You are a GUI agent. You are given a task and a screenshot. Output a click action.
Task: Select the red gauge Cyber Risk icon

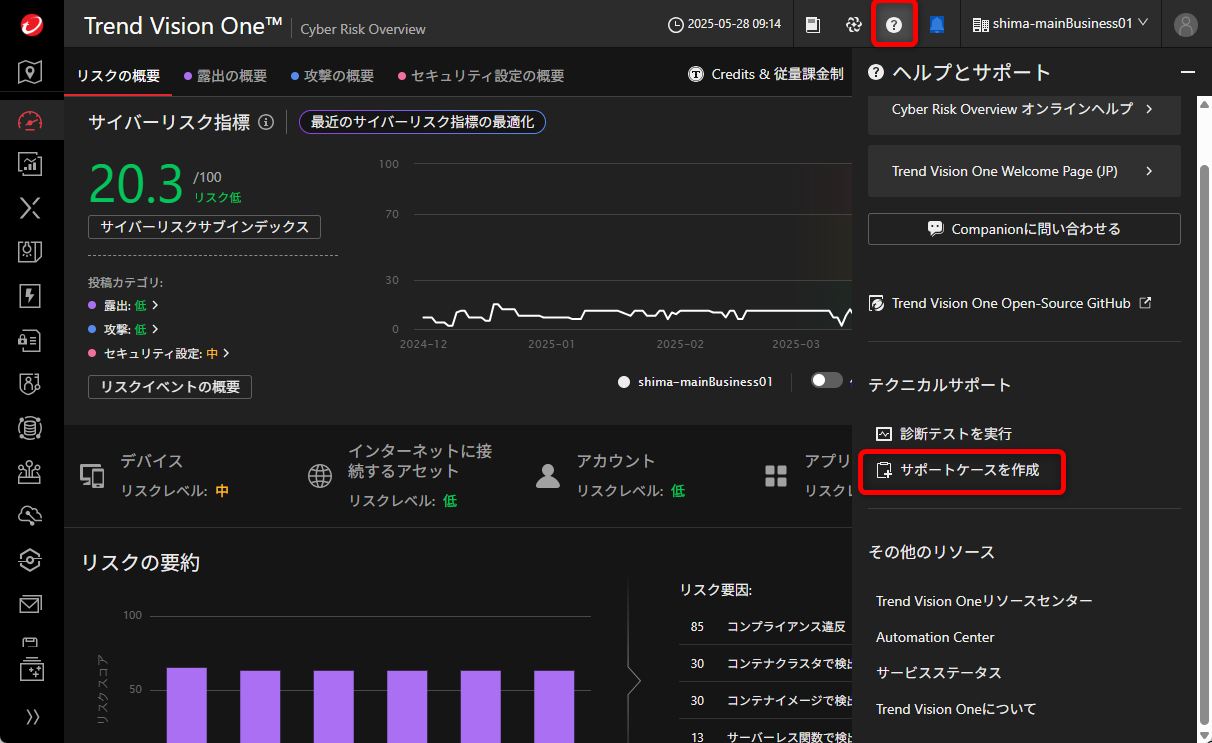31,121
